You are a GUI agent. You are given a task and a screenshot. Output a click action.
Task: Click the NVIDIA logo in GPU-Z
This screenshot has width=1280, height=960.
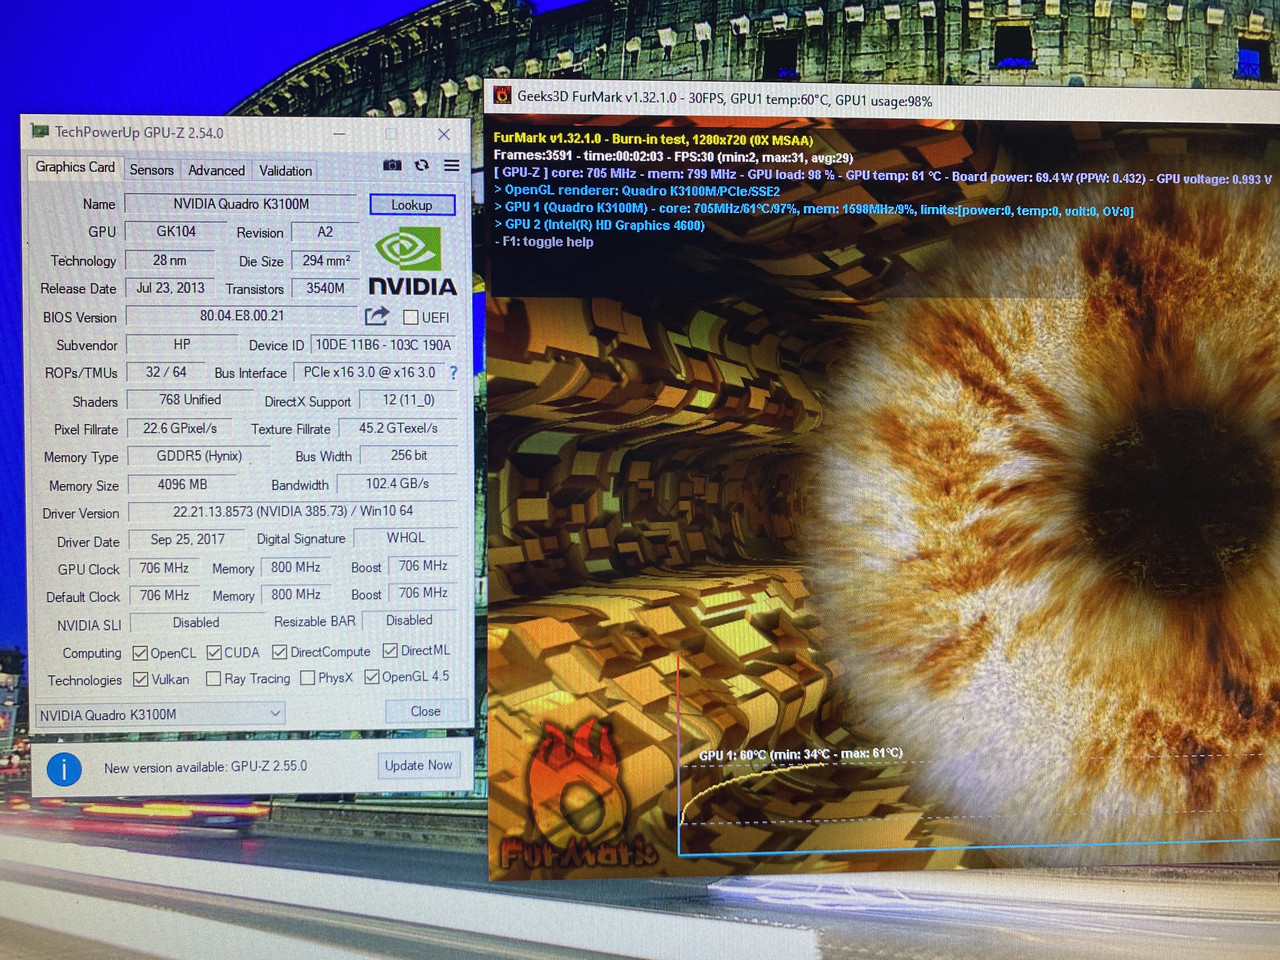(412, 262)
